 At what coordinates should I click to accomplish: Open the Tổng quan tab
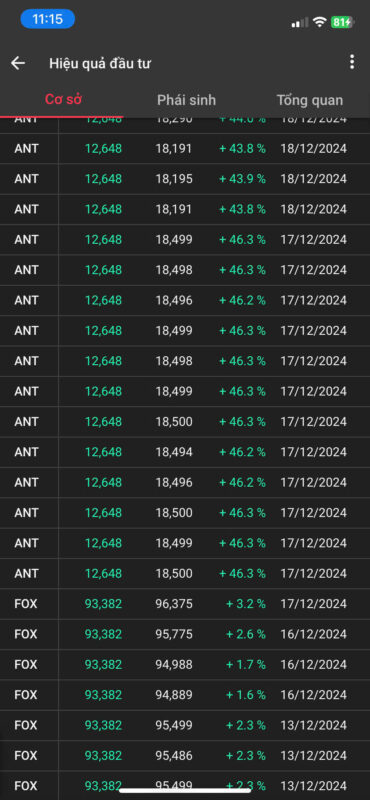pyautogui.click(x=310, y=100)
